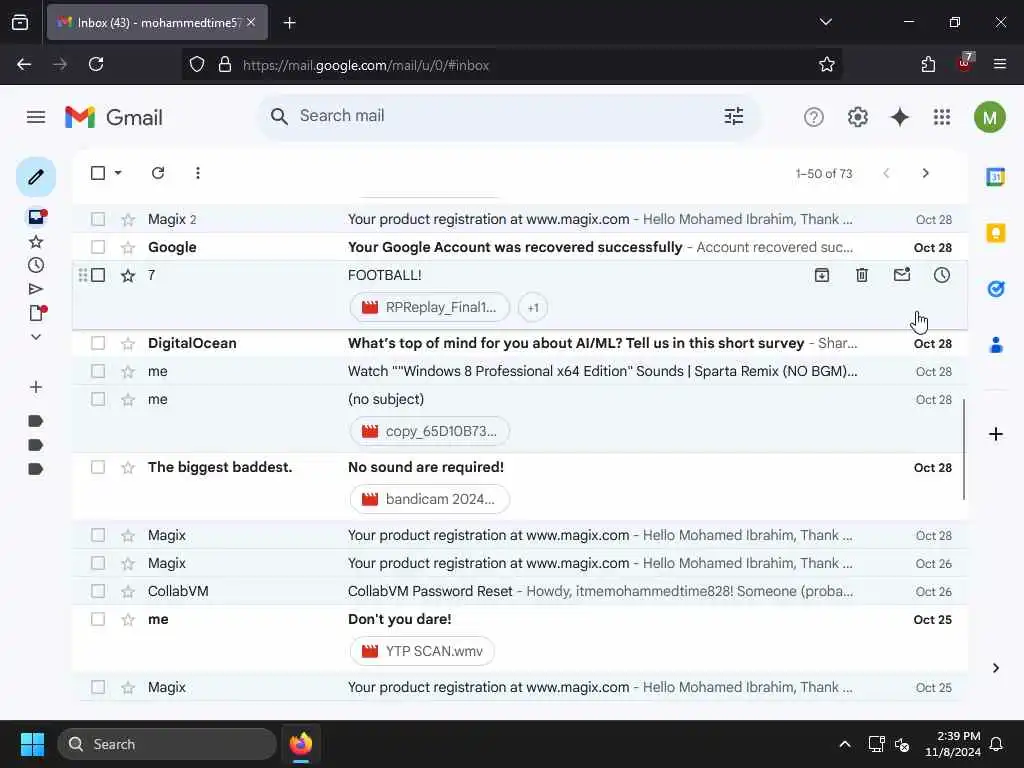The image size is (1024, 768).
Task: Open Firefox application menu
Action: tap(999, 64)
